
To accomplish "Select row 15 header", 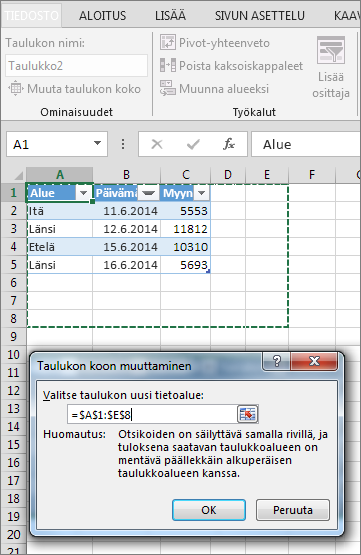I will 13,445.
